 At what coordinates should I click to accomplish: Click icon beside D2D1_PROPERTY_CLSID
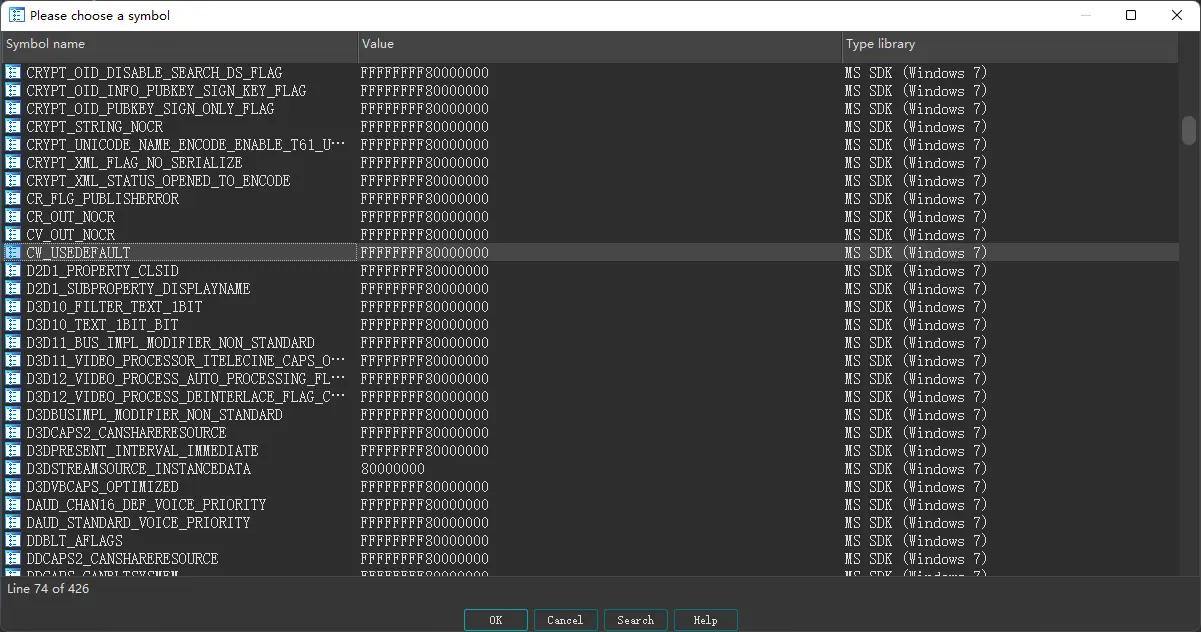tap(13, 271)
